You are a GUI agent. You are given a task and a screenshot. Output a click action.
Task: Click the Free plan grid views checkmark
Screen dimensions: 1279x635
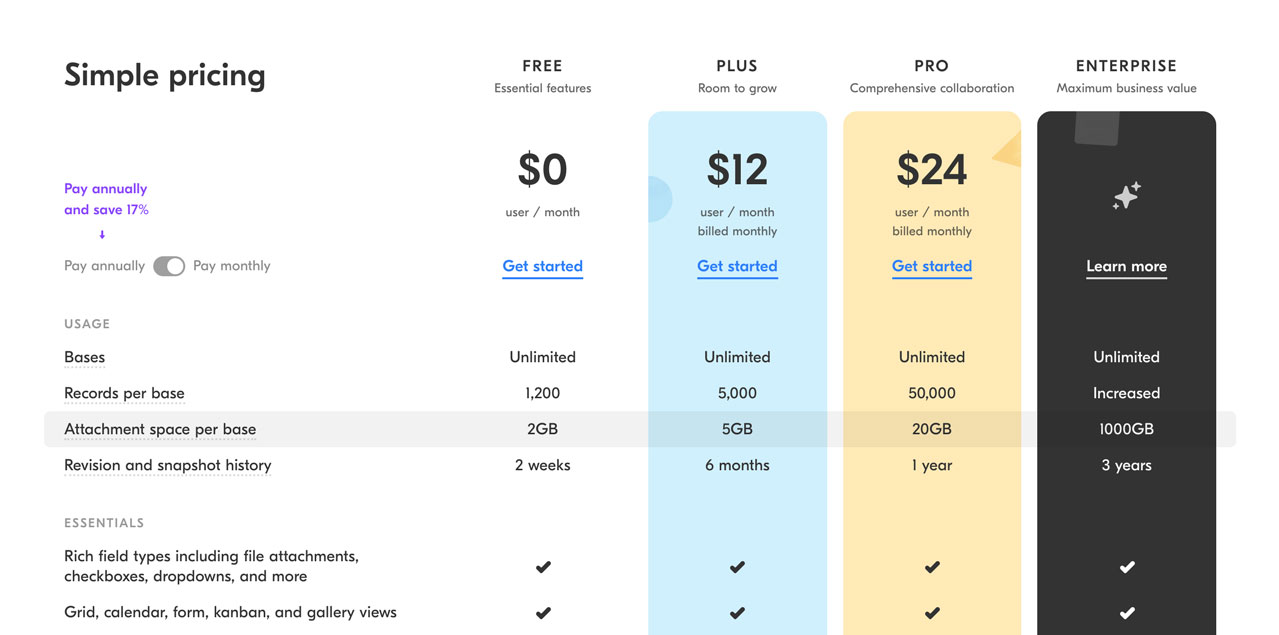point(543,612)
